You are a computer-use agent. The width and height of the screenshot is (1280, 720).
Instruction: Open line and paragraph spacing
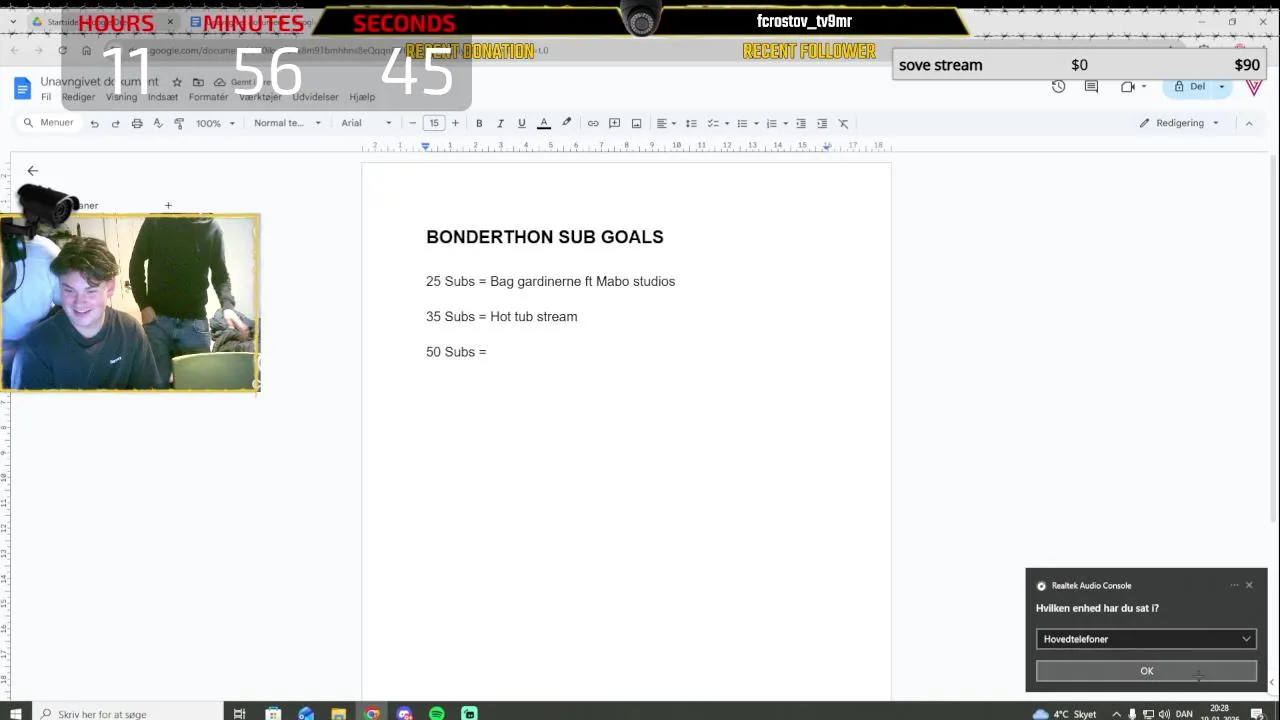691,123
